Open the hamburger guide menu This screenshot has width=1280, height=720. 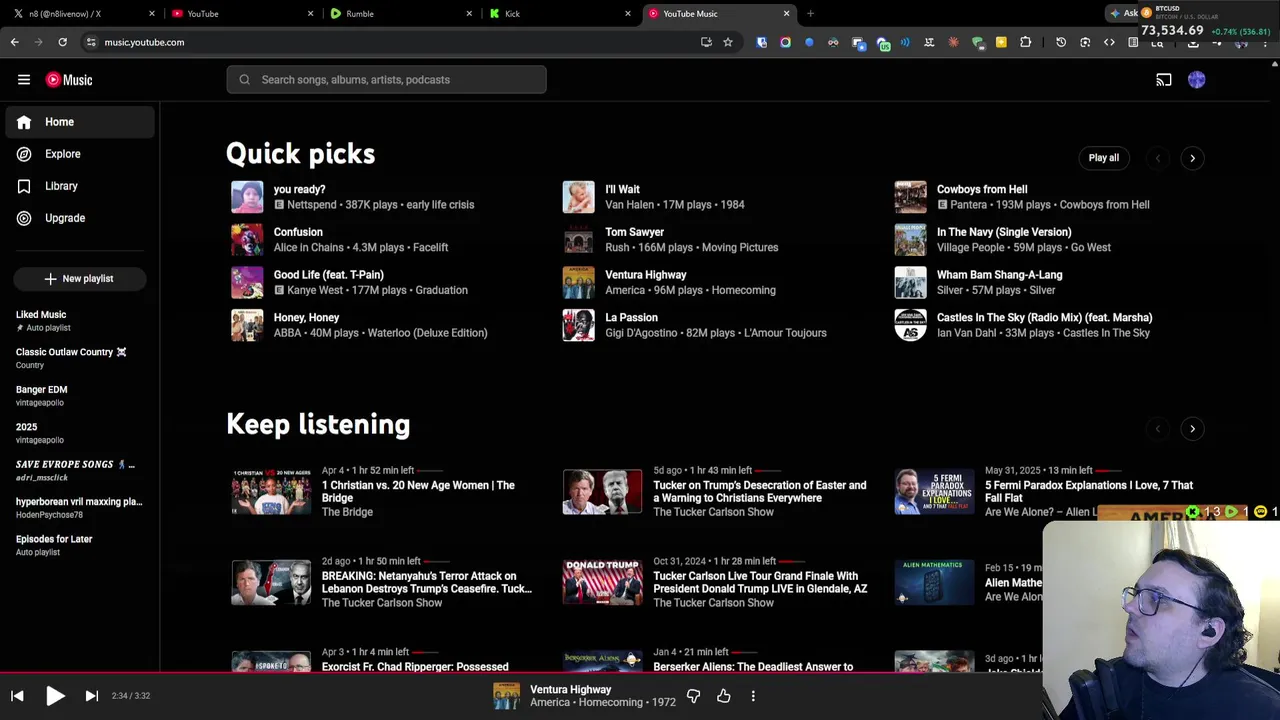pyautogui.click(x=24, y=80)
